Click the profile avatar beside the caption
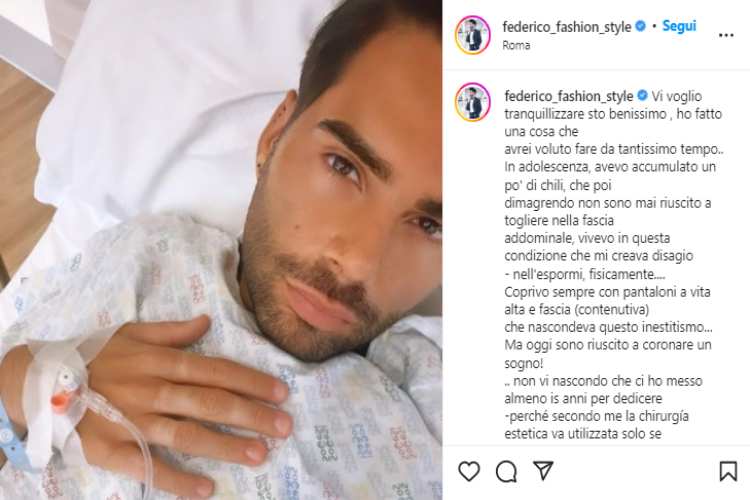This screenshot has height=500, width=750. click(473, 102)
